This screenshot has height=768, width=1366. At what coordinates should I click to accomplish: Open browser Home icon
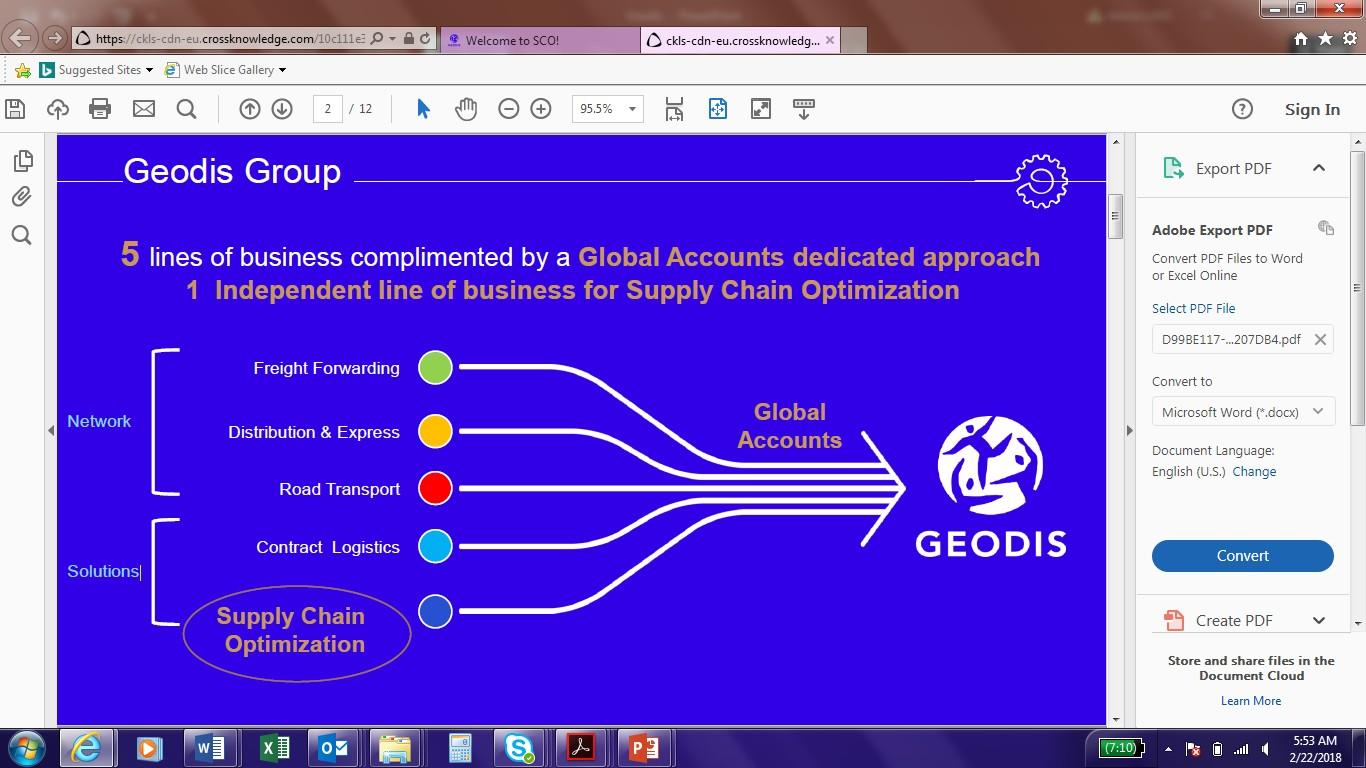tap(1301, 39)
